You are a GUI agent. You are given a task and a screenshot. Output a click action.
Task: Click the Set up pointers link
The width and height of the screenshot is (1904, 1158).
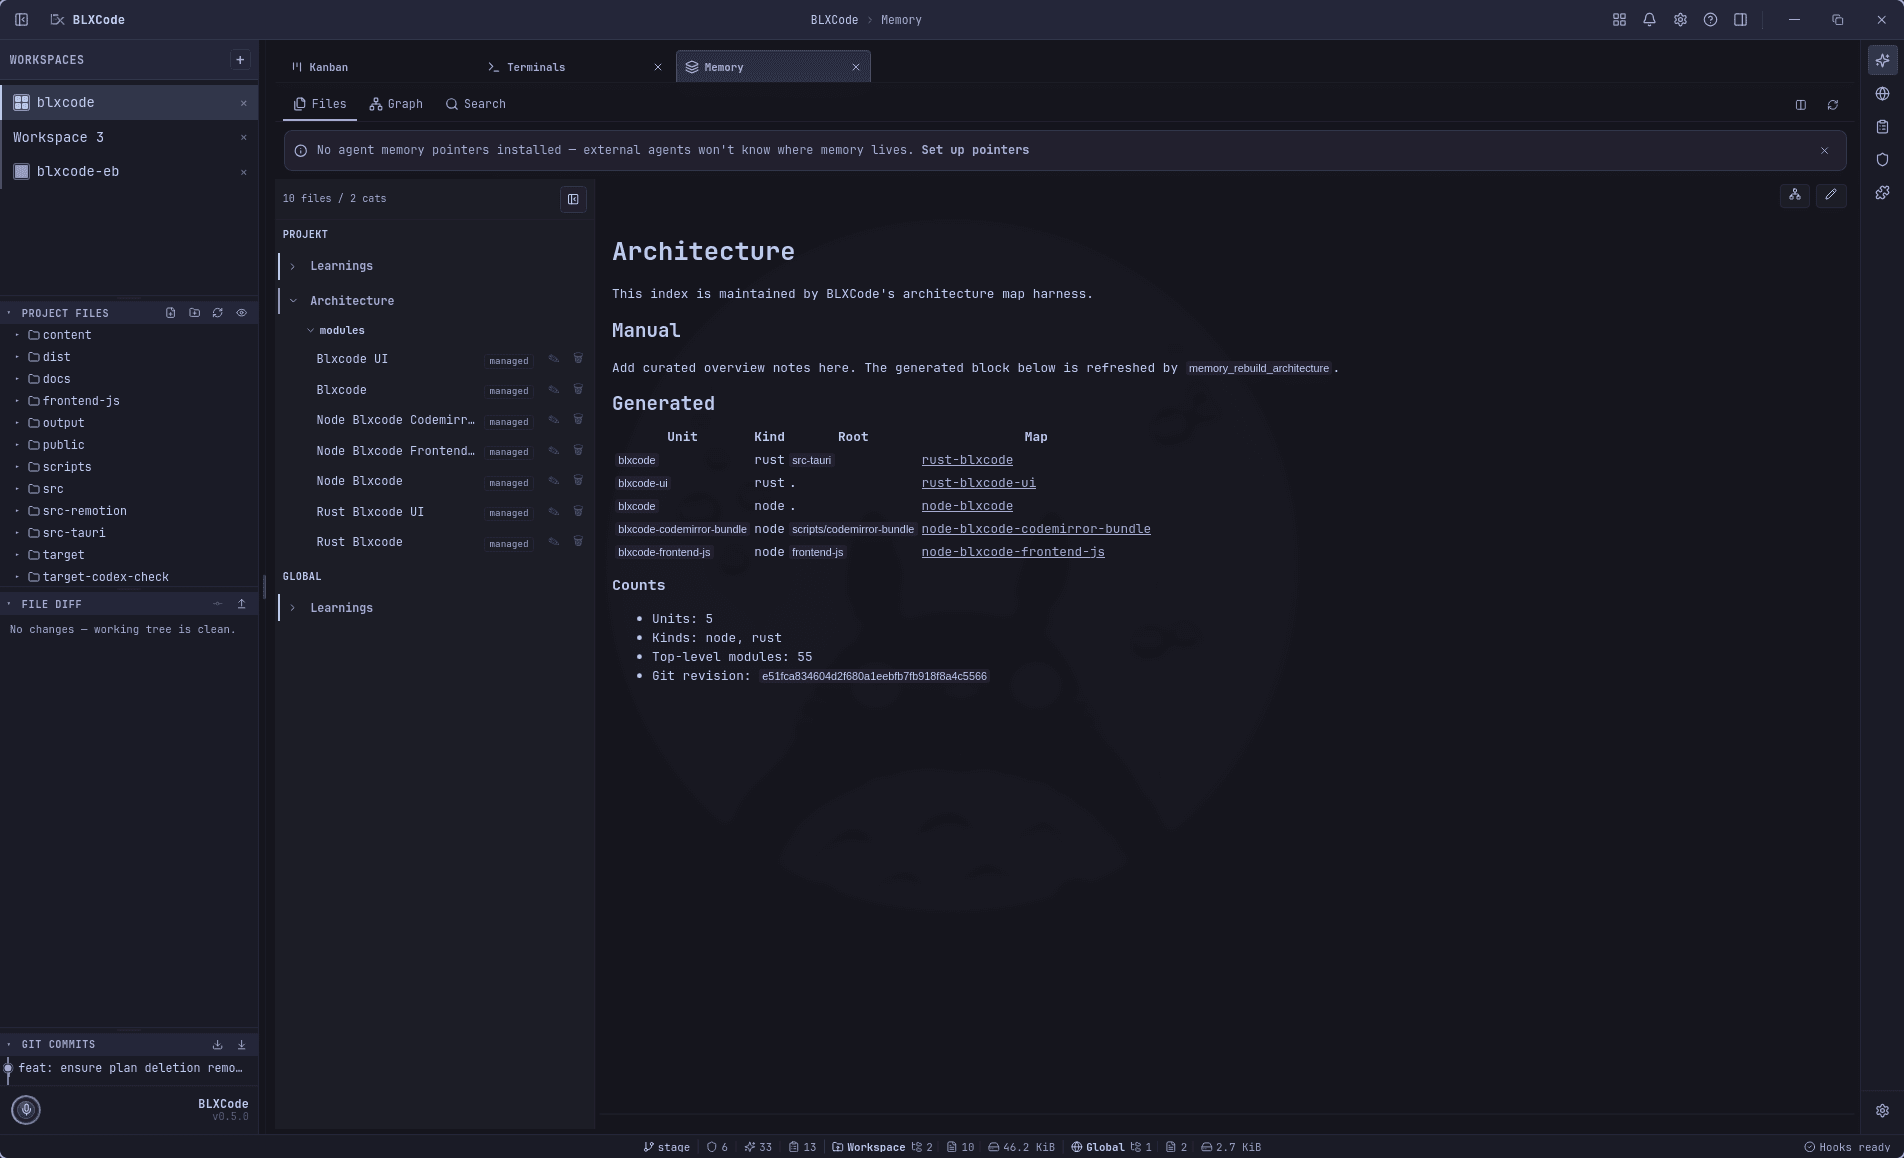coord(975,150)
